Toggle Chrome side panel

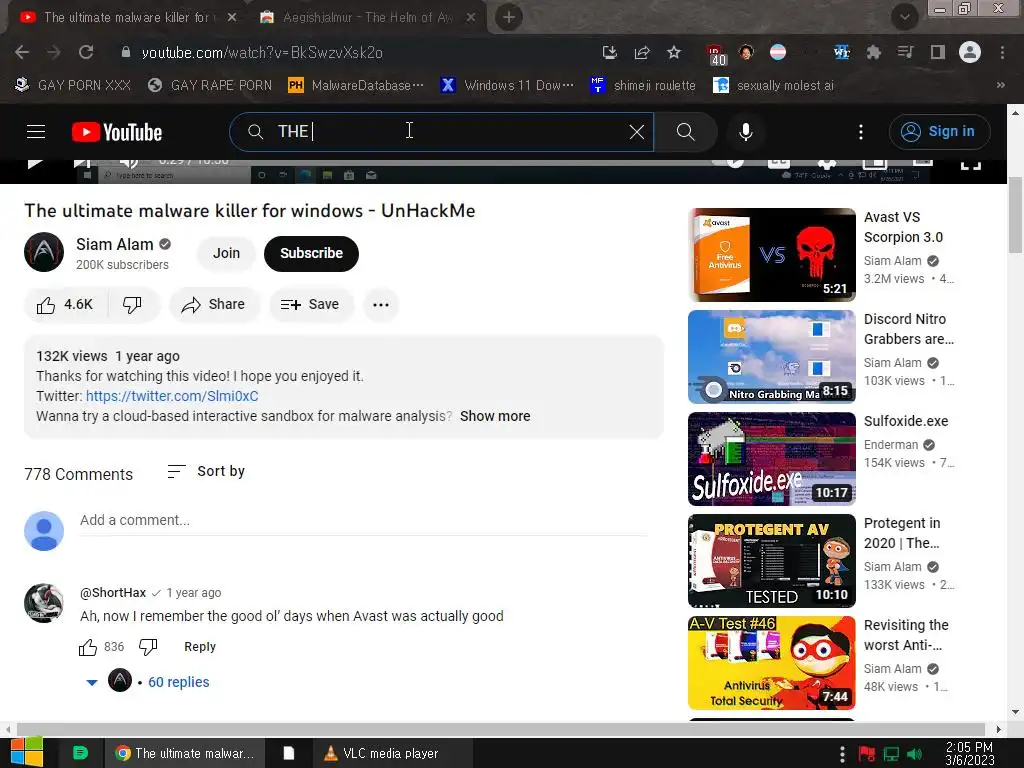pyautogui.click(x=938, y=52)
